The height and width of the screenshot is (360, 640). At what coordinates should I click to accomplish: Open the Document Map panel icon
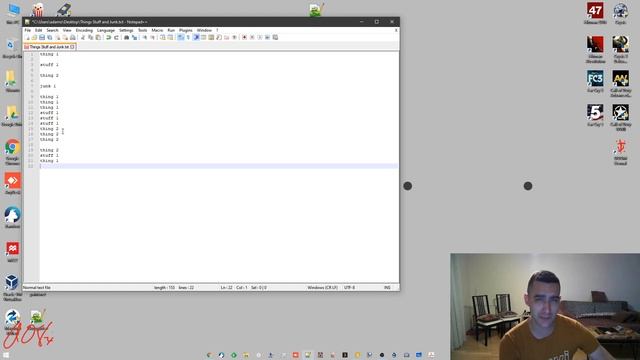coord(211,37)
